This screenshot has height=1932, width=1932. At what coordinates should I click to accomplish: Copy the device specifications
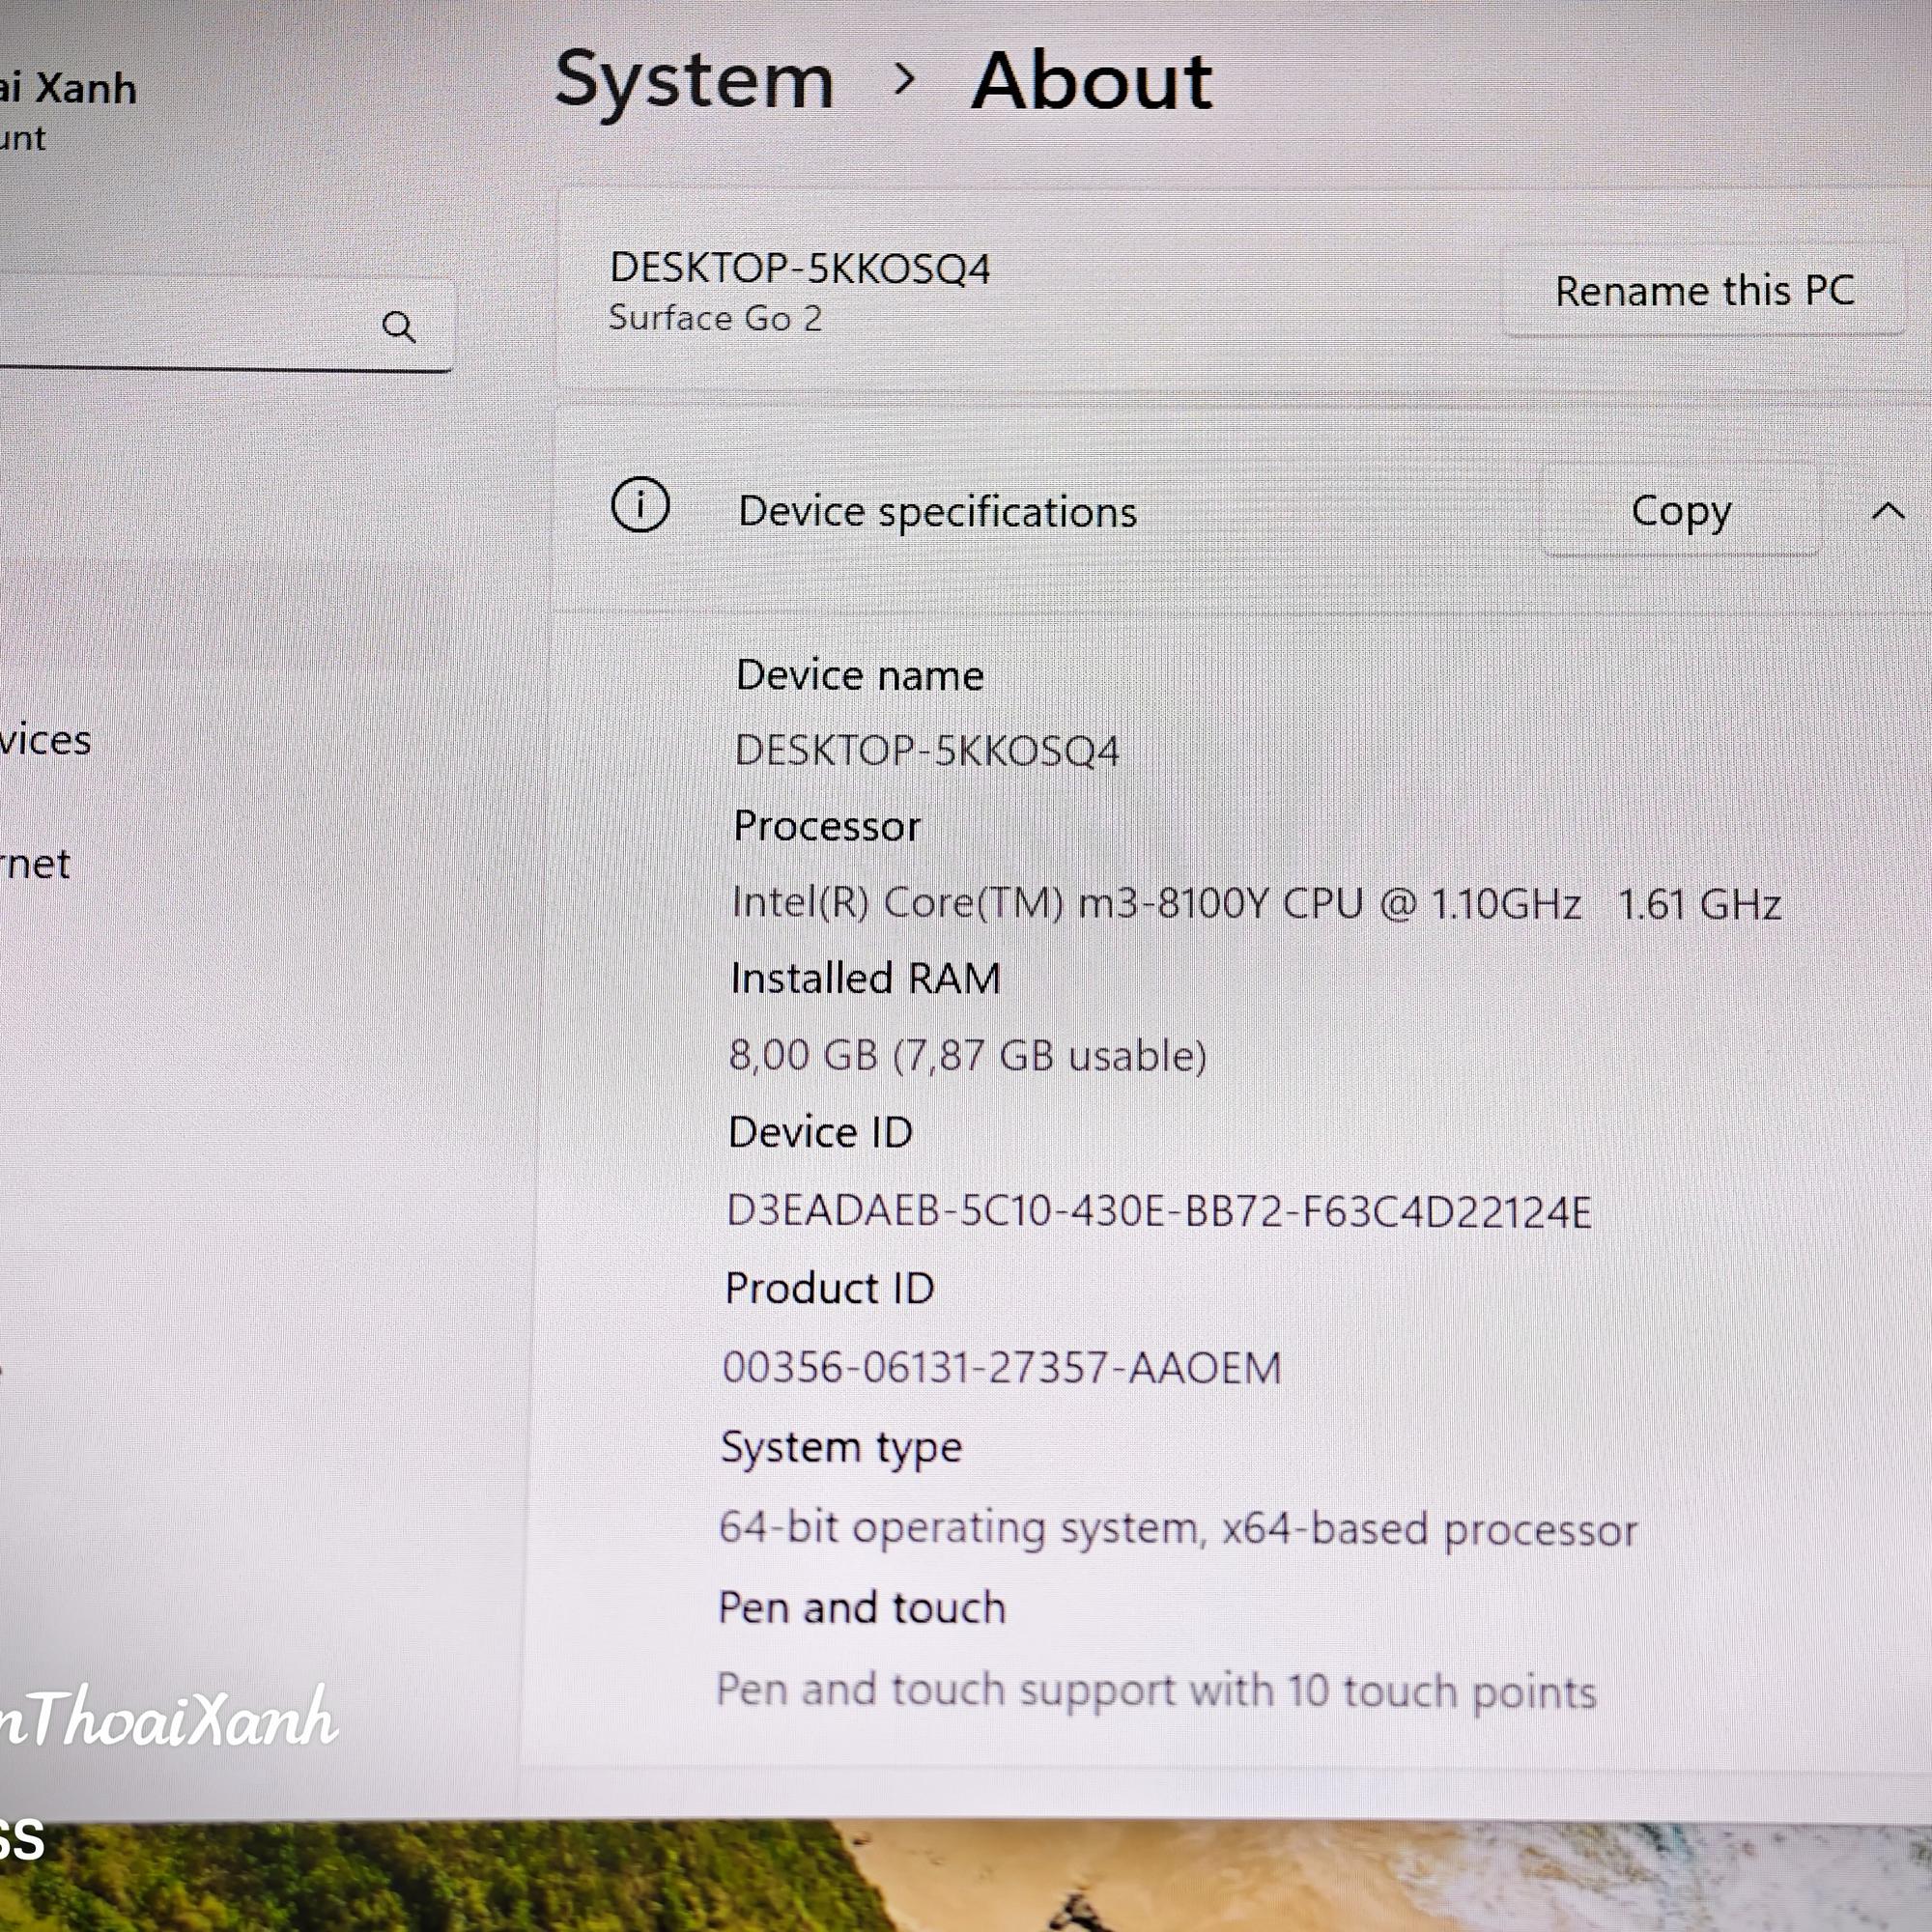tap(1680, 510)
